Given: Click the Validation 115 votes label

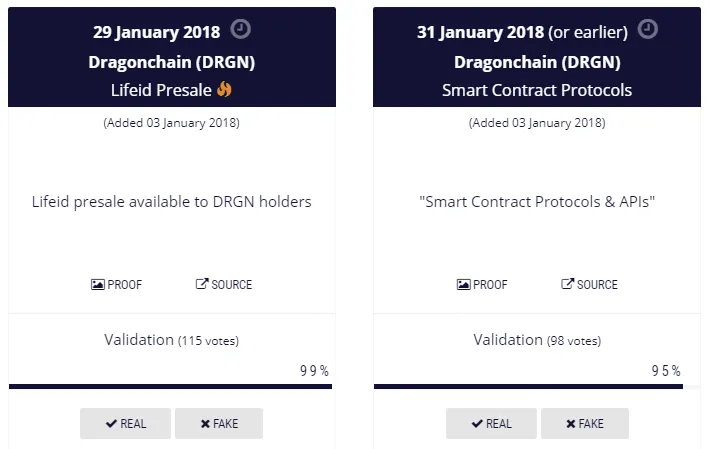Looking at the screenshot, I should pos(172,340).
